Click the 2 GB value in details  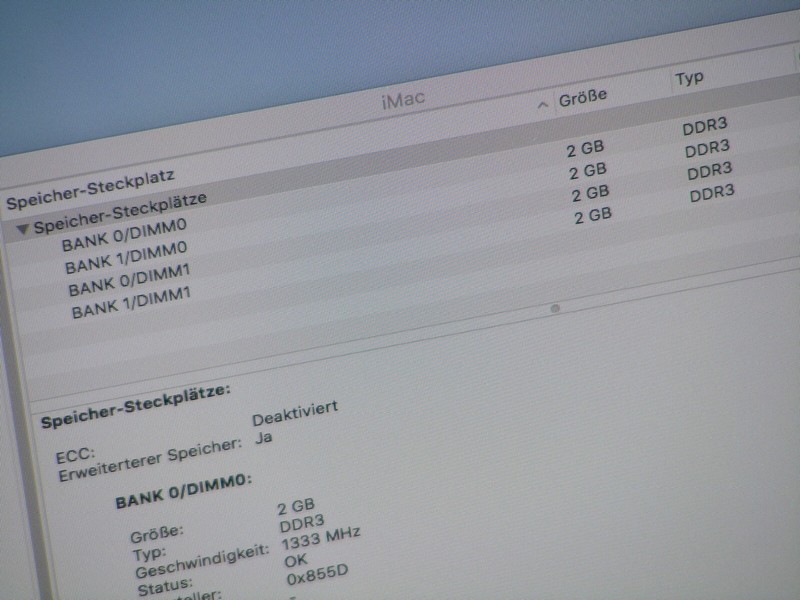pos(296,507)
